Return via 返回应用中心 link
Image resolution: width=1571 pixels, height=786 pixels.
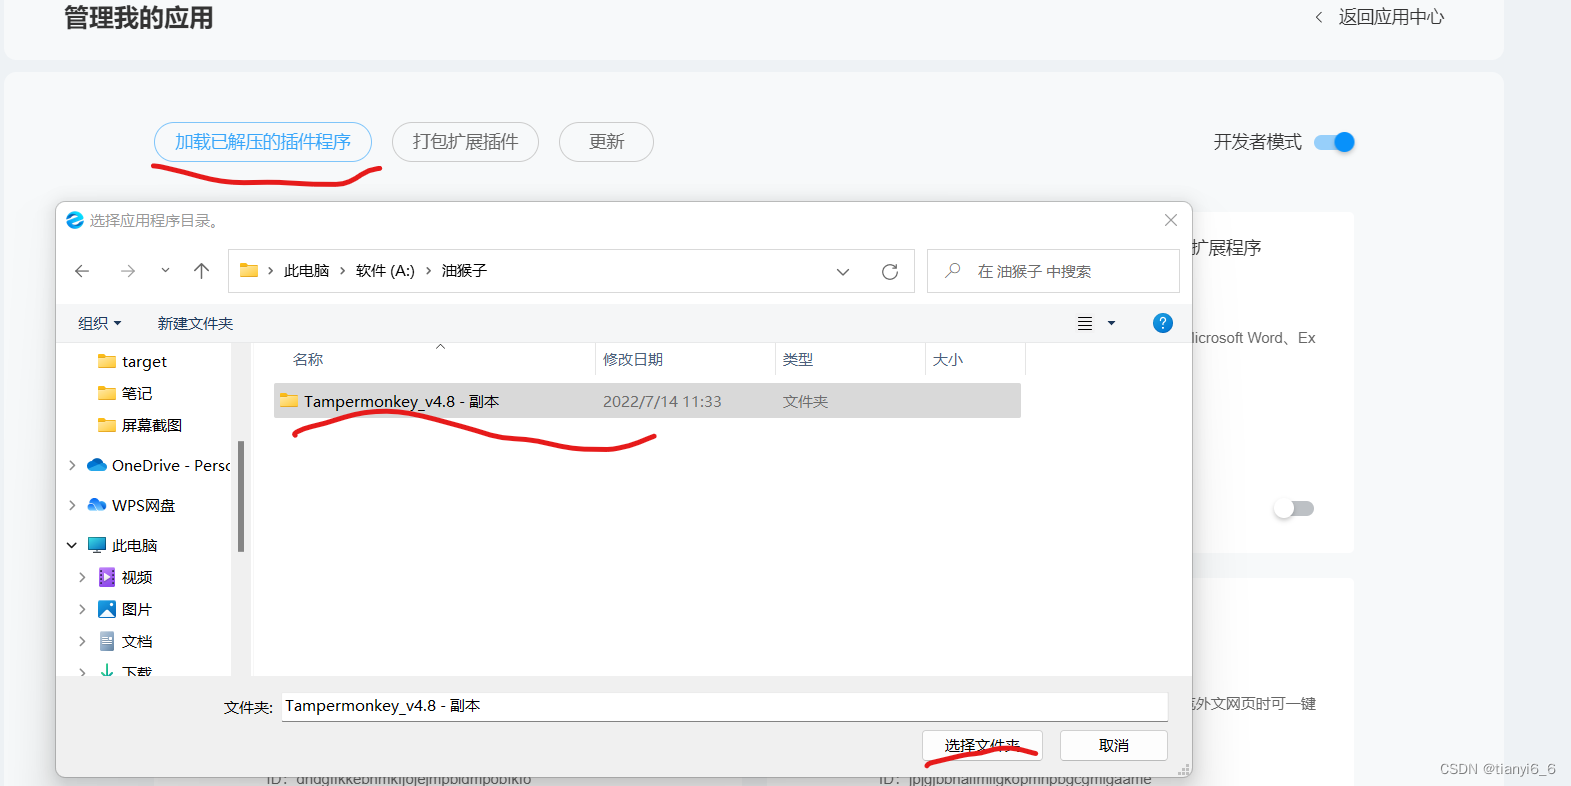(x=1380, y=17)
